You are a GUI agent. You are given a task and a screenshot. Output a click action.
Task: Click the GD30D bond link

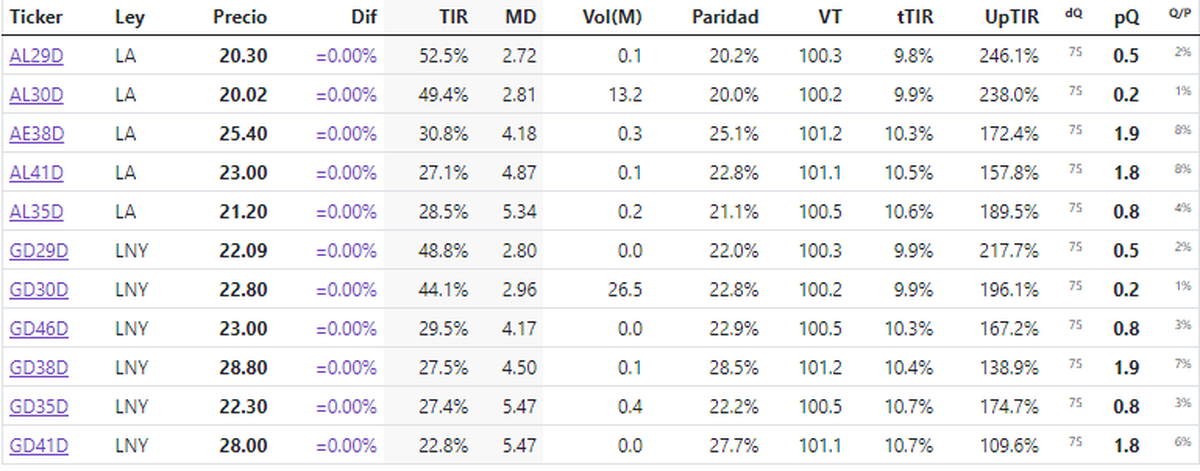click(38, 290)
